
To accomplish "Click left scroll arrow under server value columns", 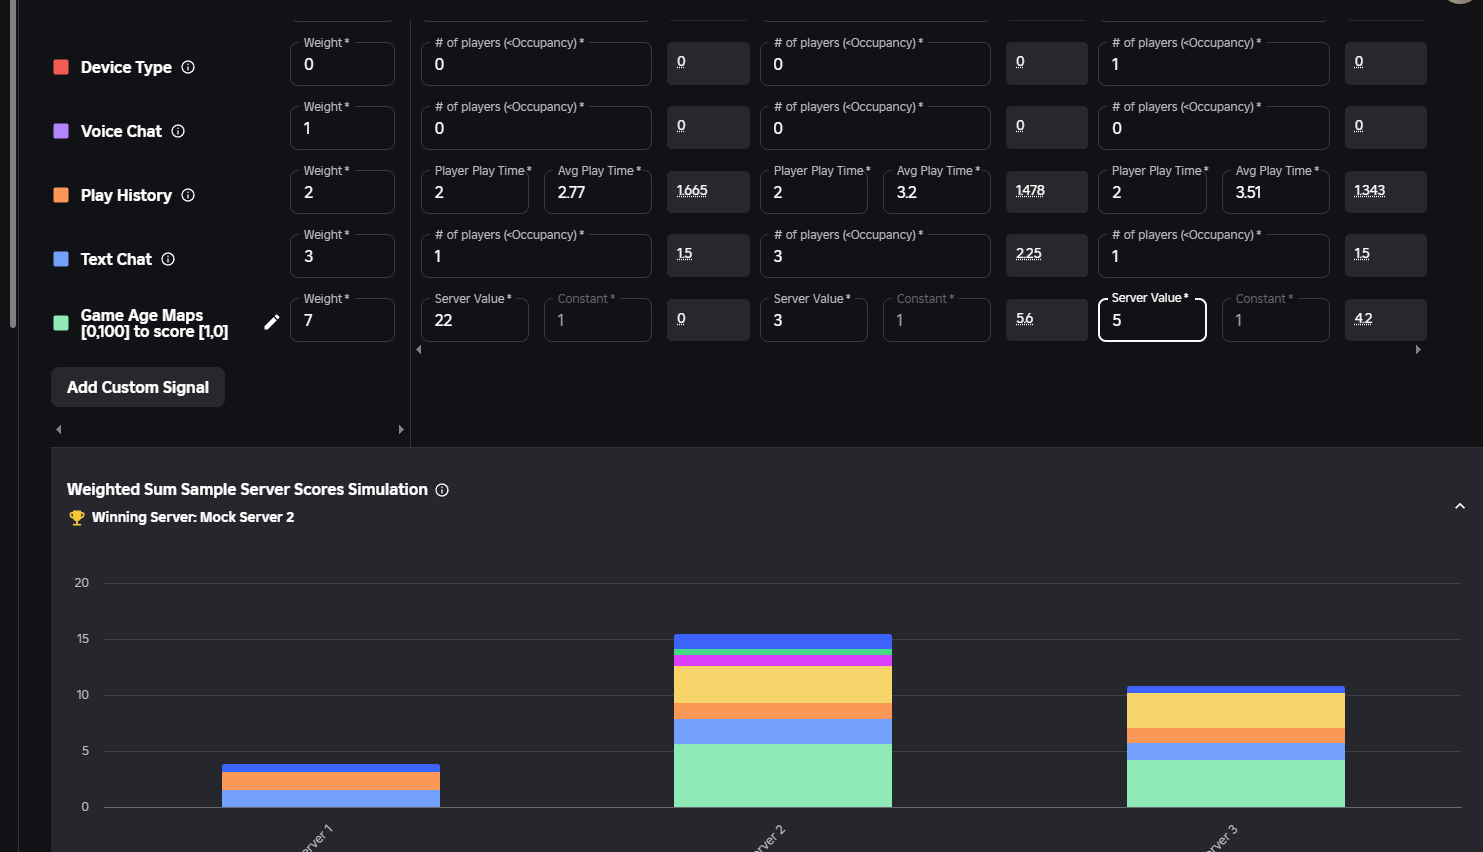I will coord(419,350).
